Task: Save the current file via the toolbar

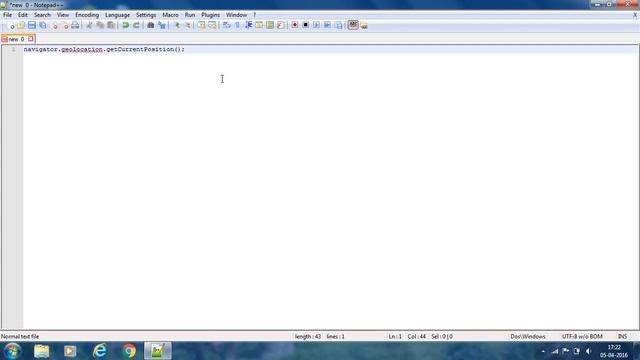Action: click(x=32, y=25)
